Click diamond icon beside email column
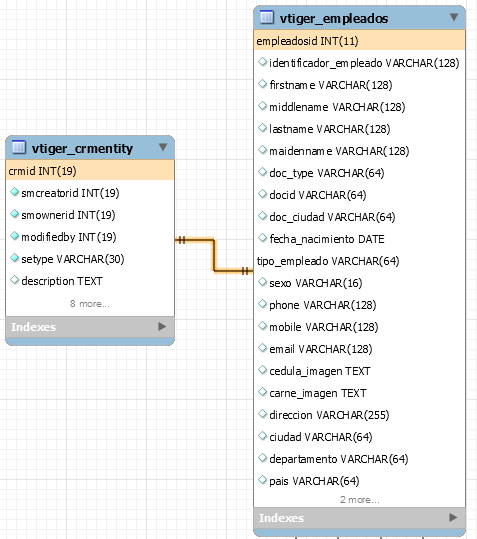 click(x=263, y=348)
